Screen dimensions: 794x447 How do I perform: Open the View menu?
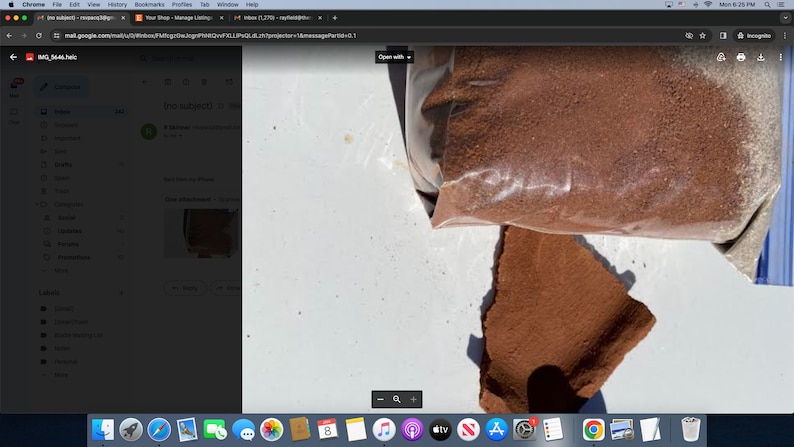(x=94, y=5)
